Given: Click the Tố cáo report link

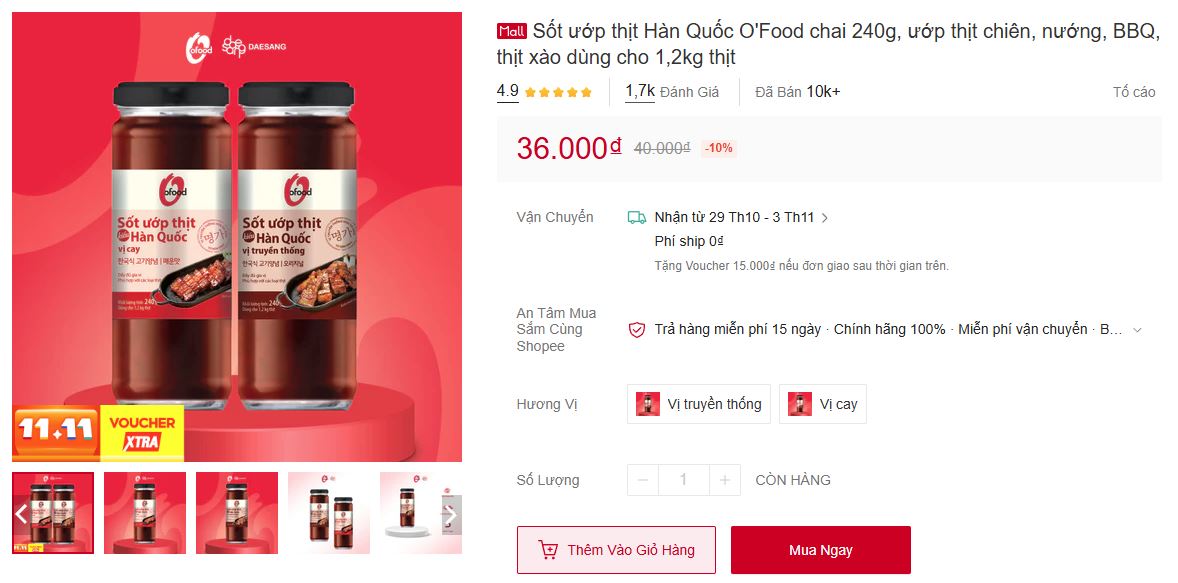Looking at the screenshot, I should point(1134,92).
